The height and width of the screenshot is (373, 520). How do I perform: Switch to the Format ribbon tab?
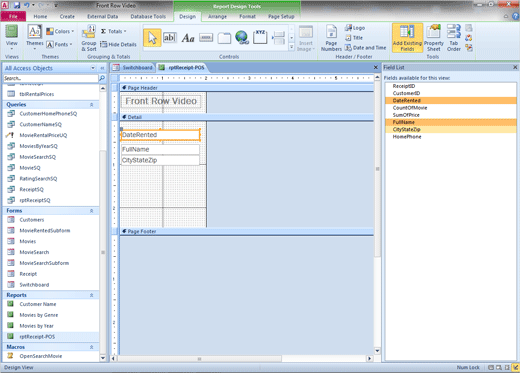pyautogui.click(x=247, y=16)
